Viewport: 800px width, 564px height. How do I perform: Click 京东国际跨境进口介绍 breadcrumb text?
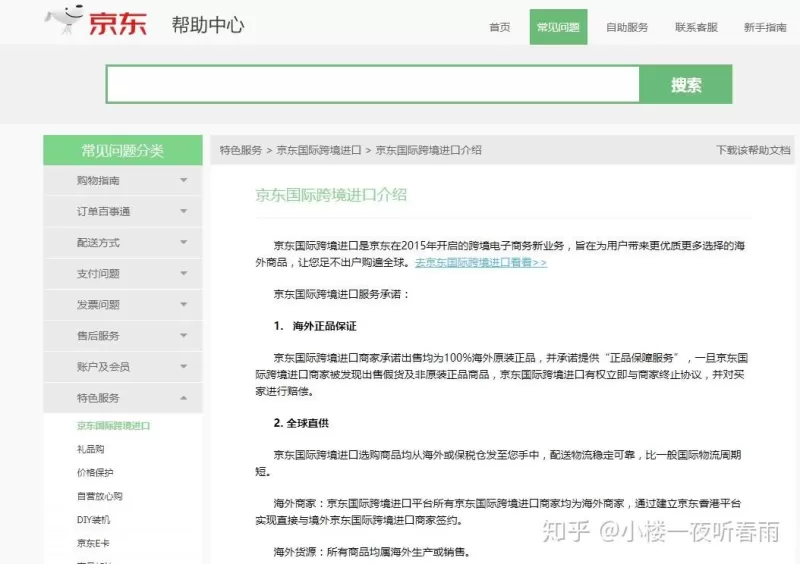(429, 150)
